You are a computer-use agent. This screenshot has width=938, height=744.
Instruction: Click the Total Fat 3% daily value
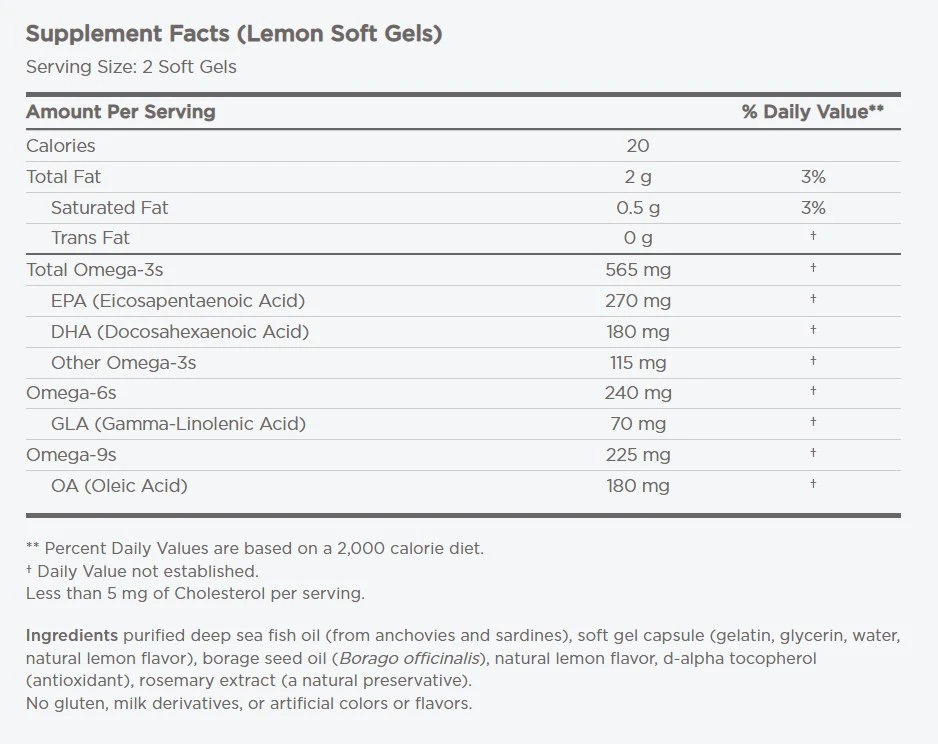pos(813,176)
